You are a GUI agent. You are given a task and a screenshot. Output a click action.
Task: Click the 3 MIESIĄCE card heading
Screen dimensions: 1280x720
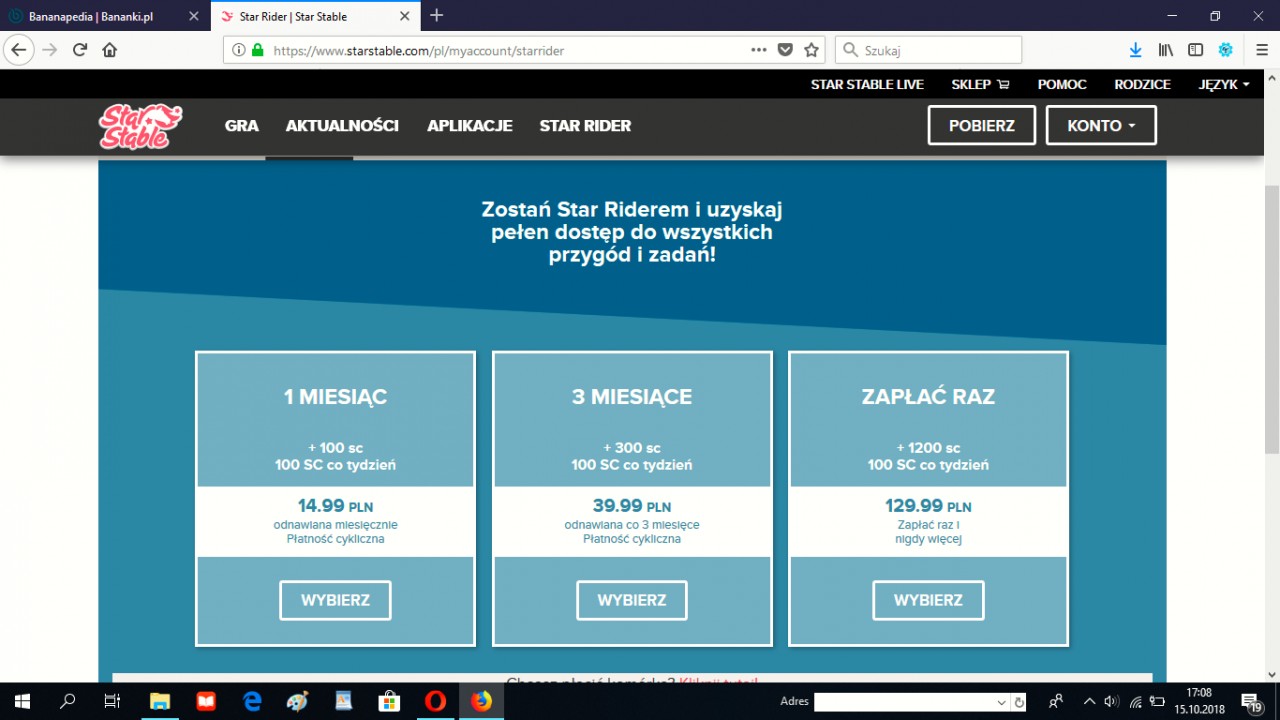(x=632, y=397)
